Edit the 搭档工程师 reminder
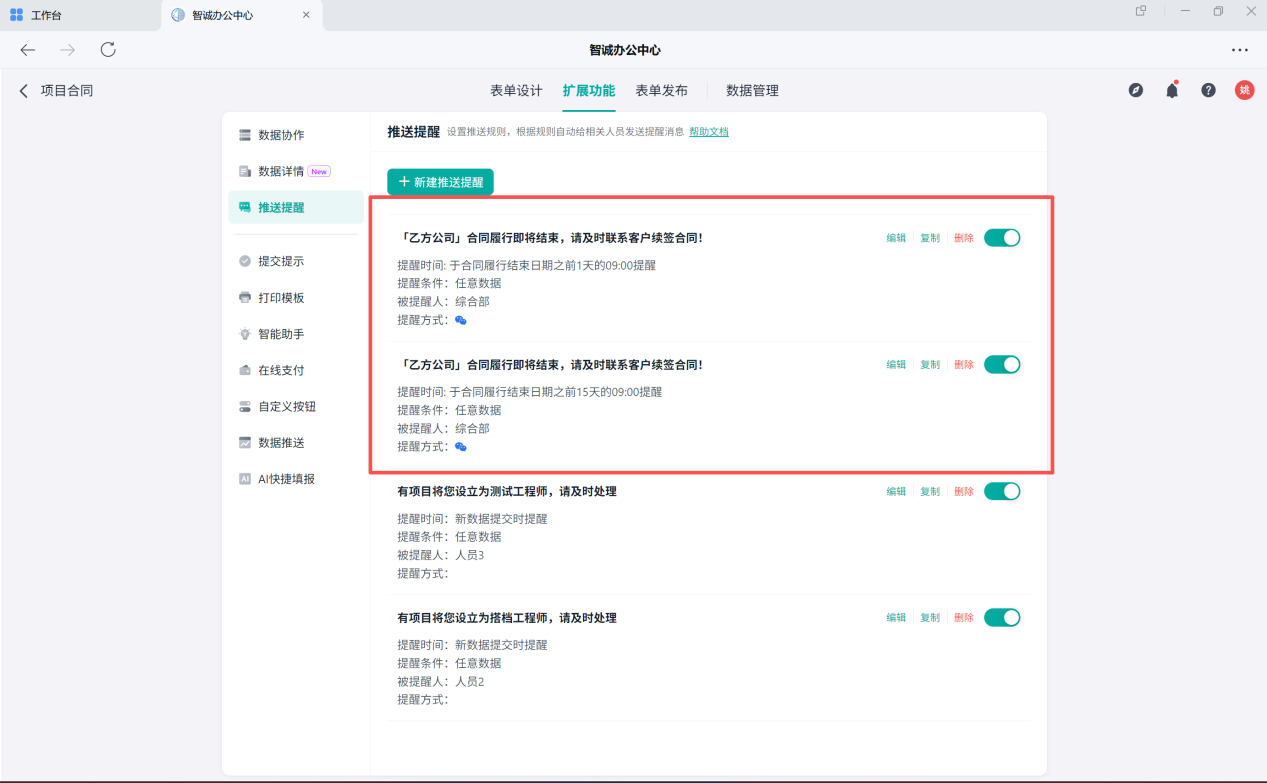 click(896, 618)
